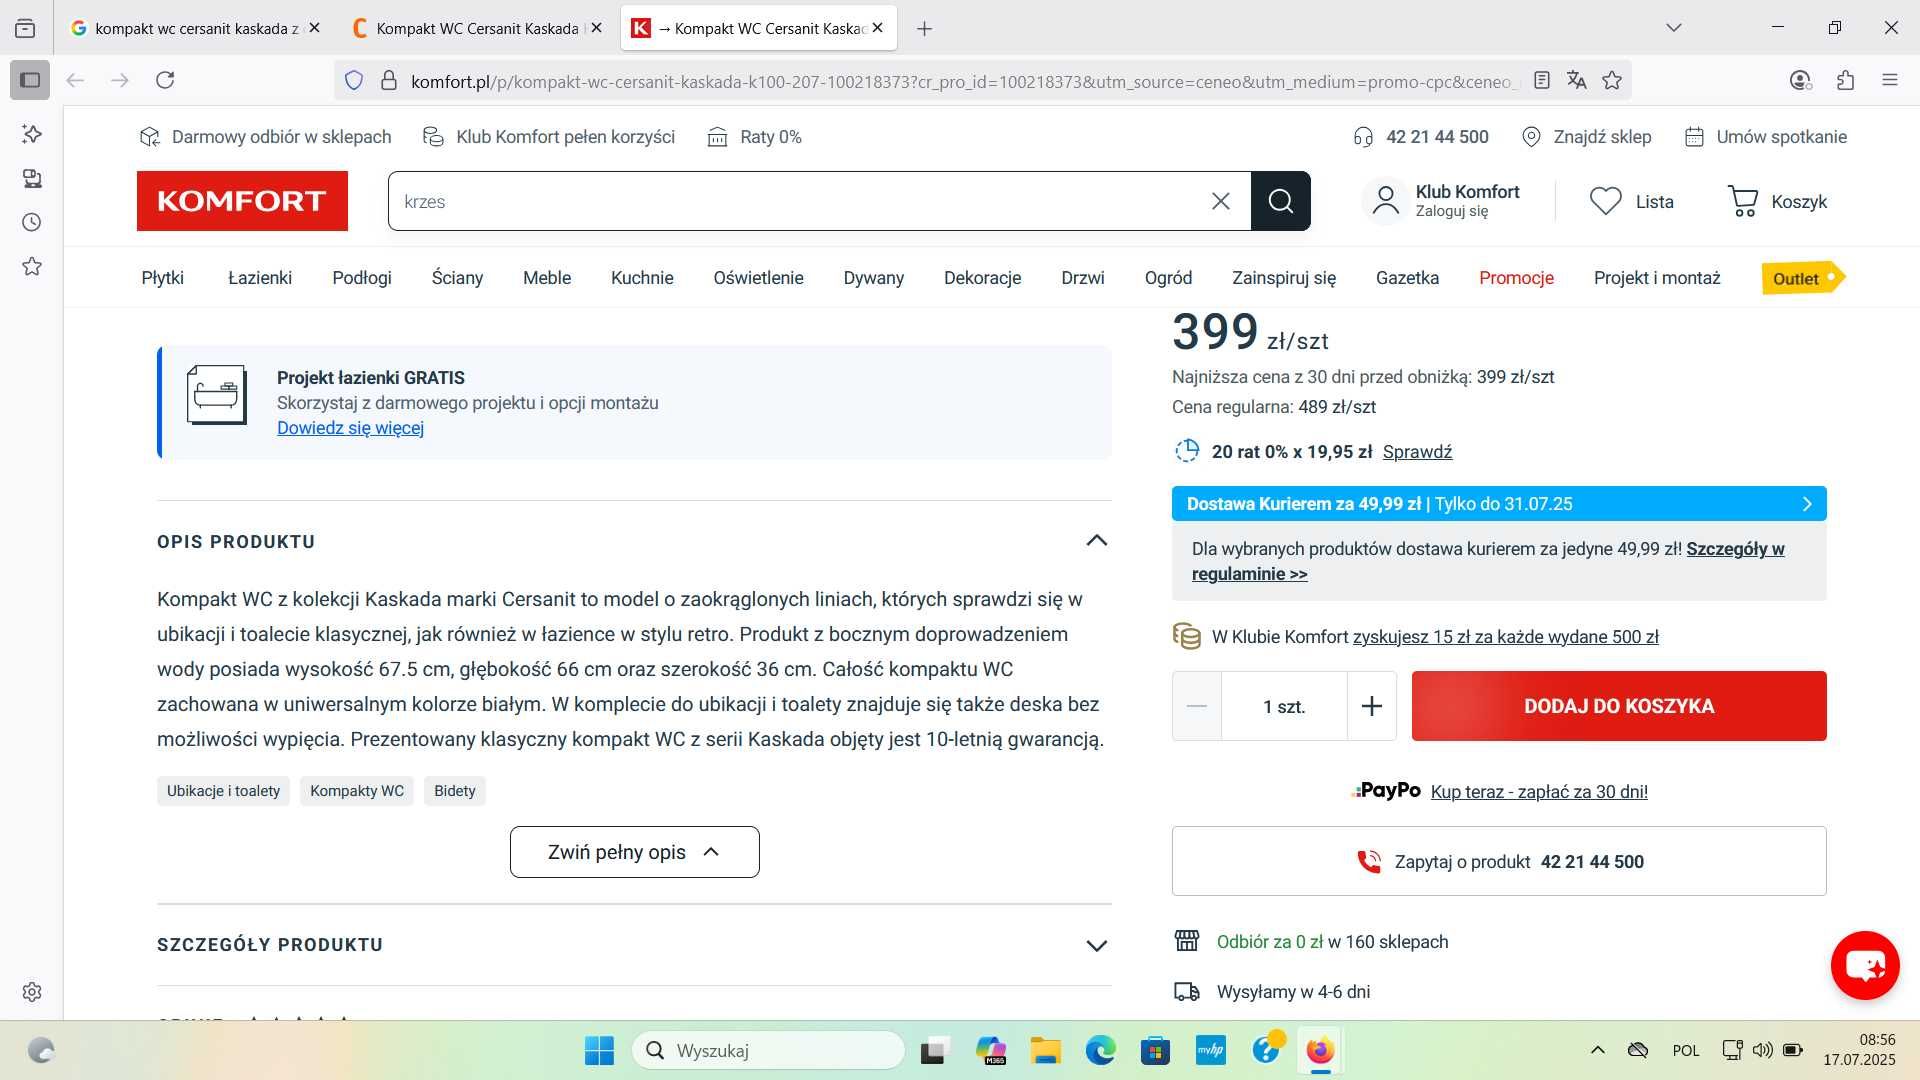Open the list all tabs dropdown
Viewport: 1920px width, 1080px height.
click(1674, 28)
